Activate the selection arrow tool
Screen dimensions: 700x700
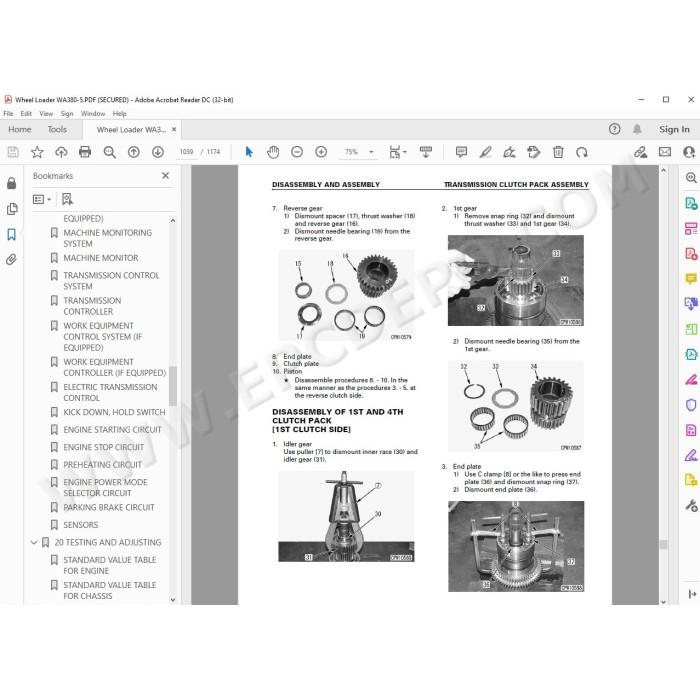coord(249,152)
